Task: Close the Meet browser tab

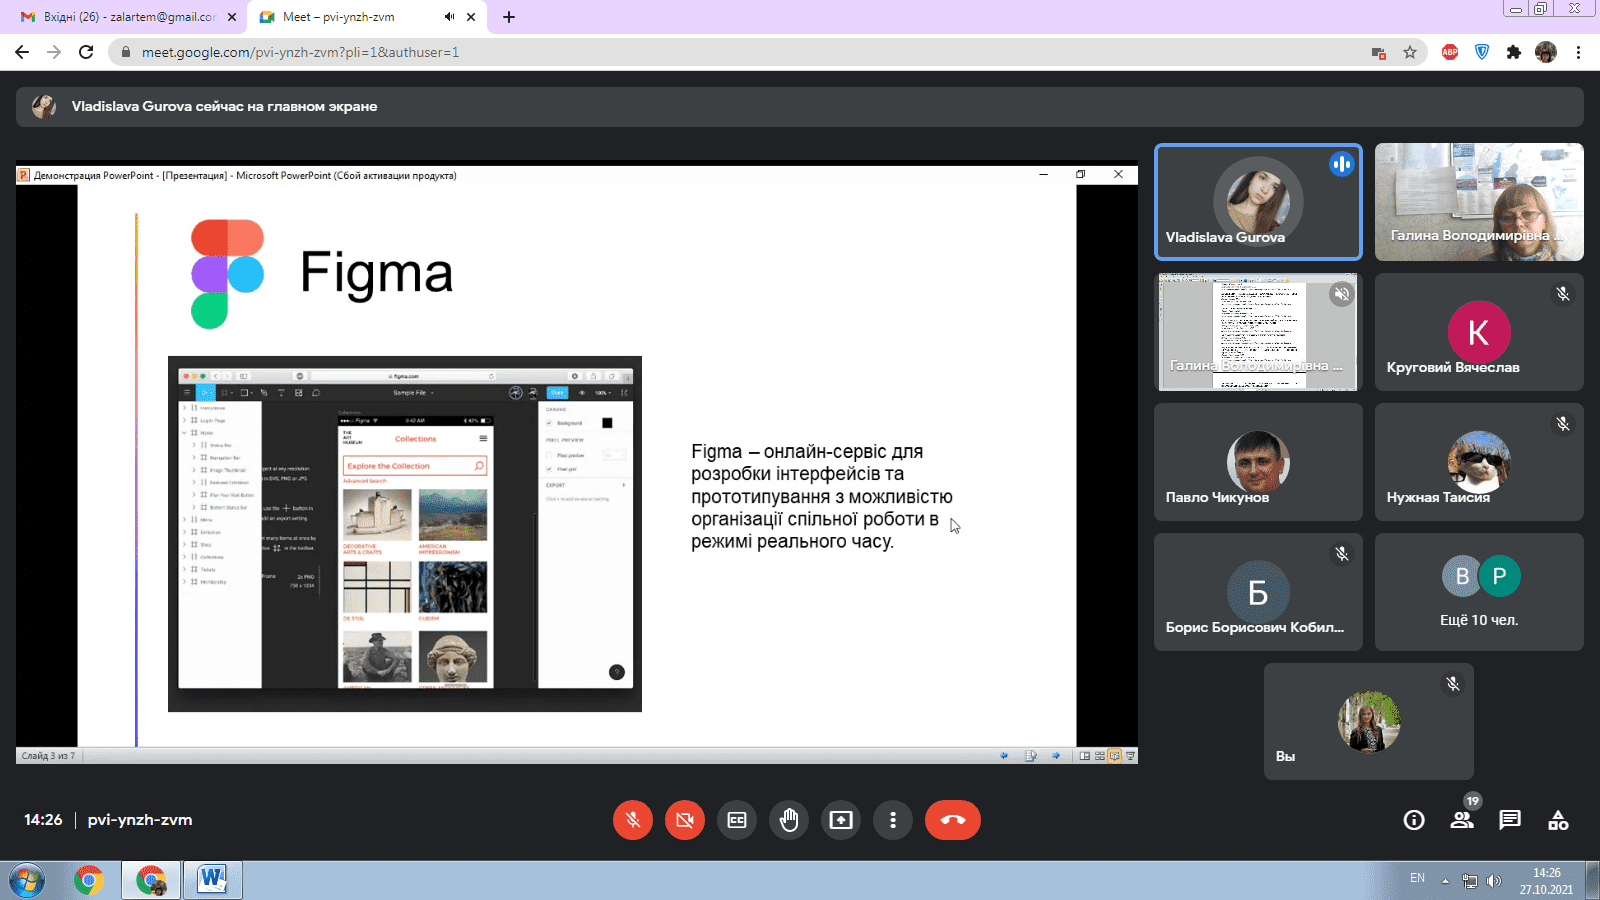Action: [471, 17]
